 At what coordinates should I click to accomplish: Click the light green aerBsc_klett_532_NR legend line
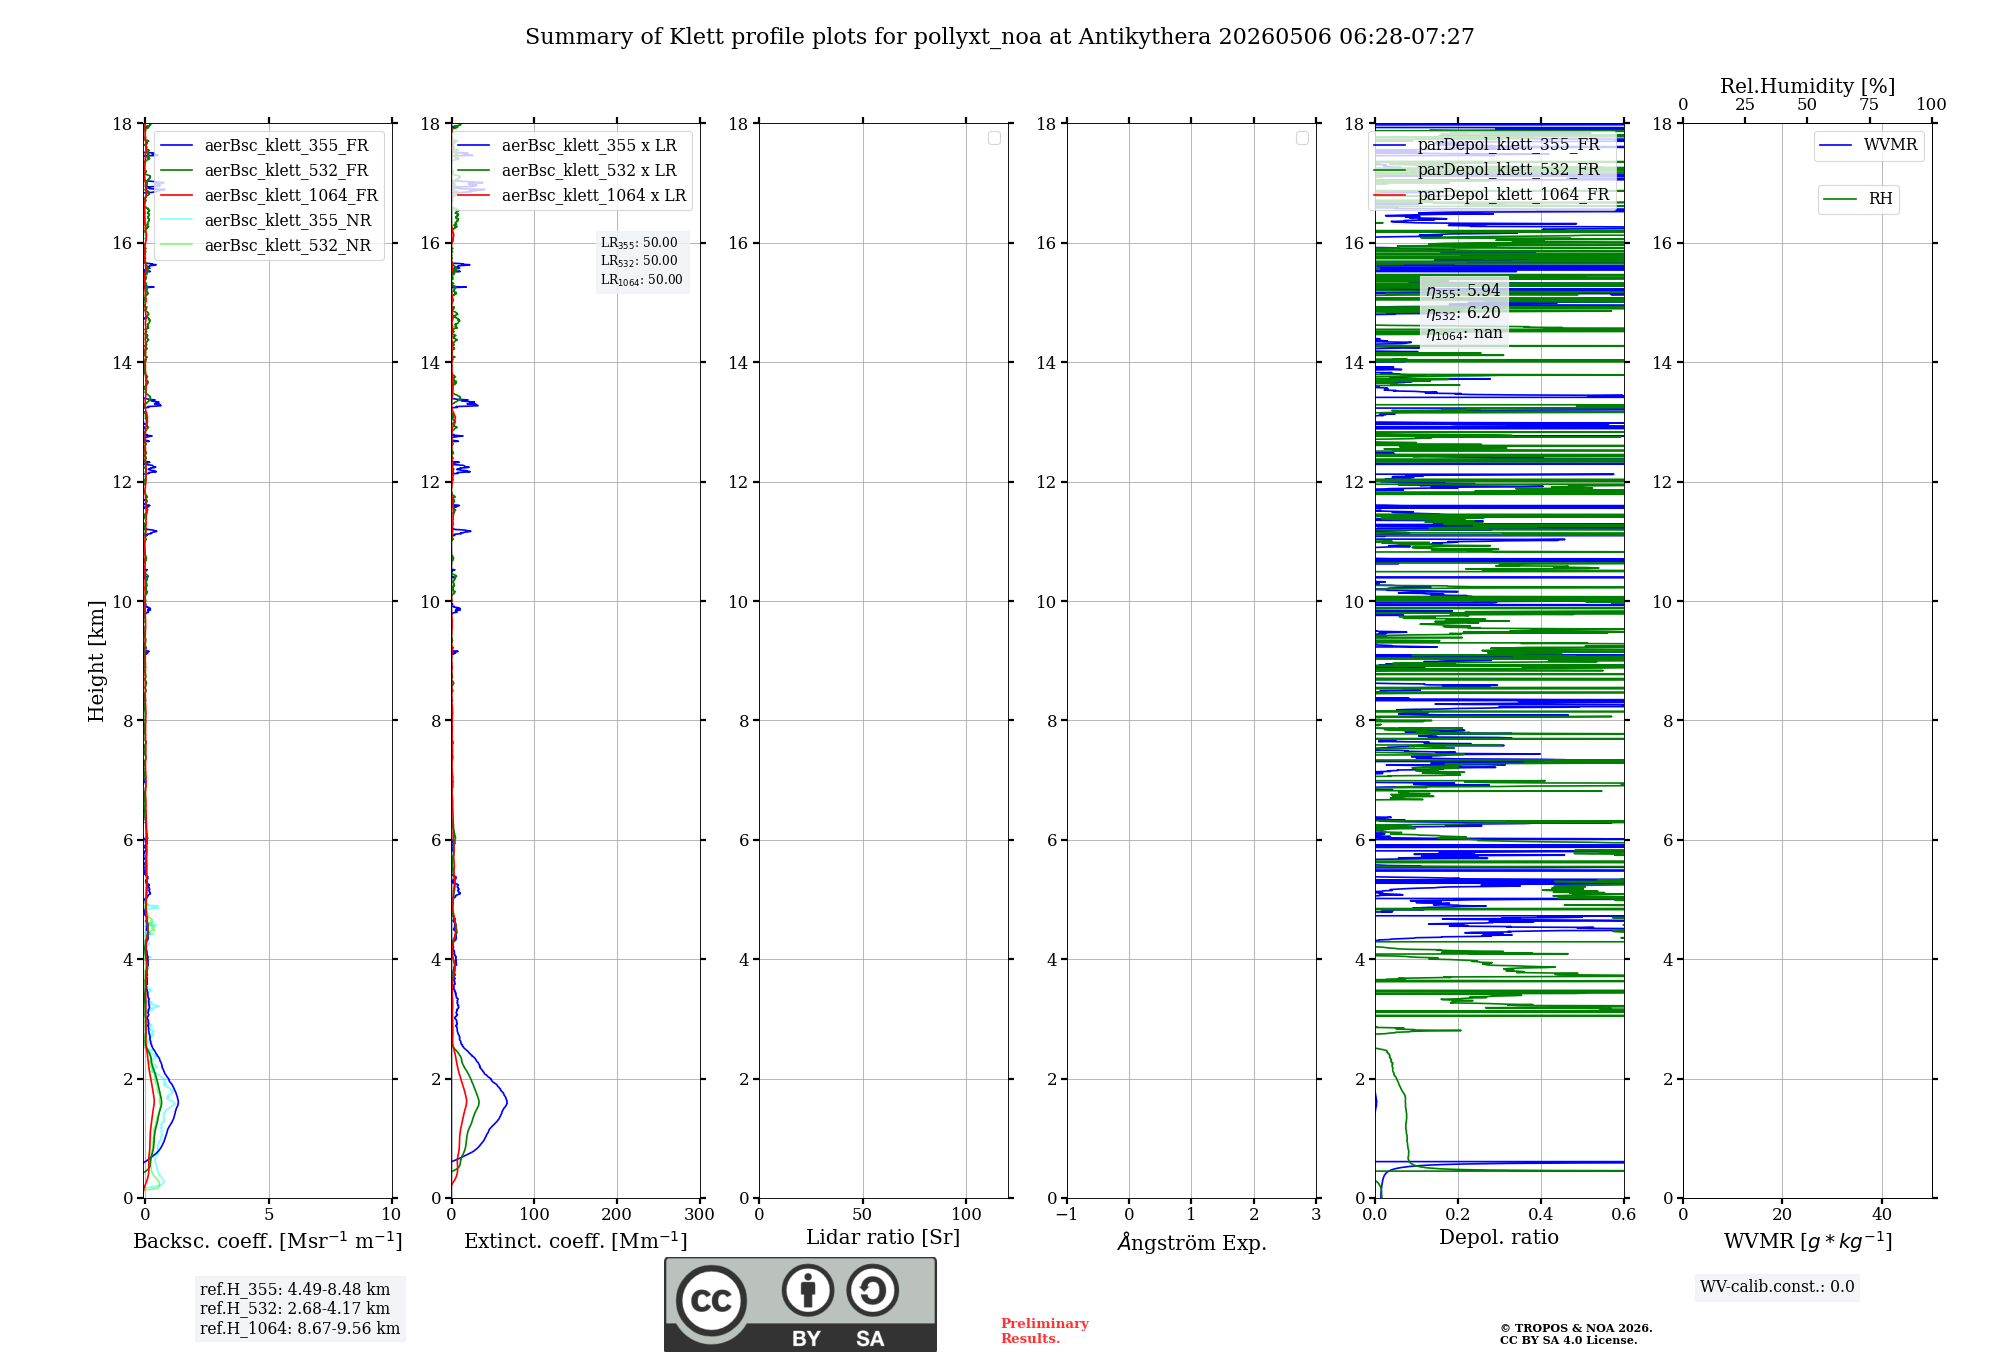tap(175, 246)
